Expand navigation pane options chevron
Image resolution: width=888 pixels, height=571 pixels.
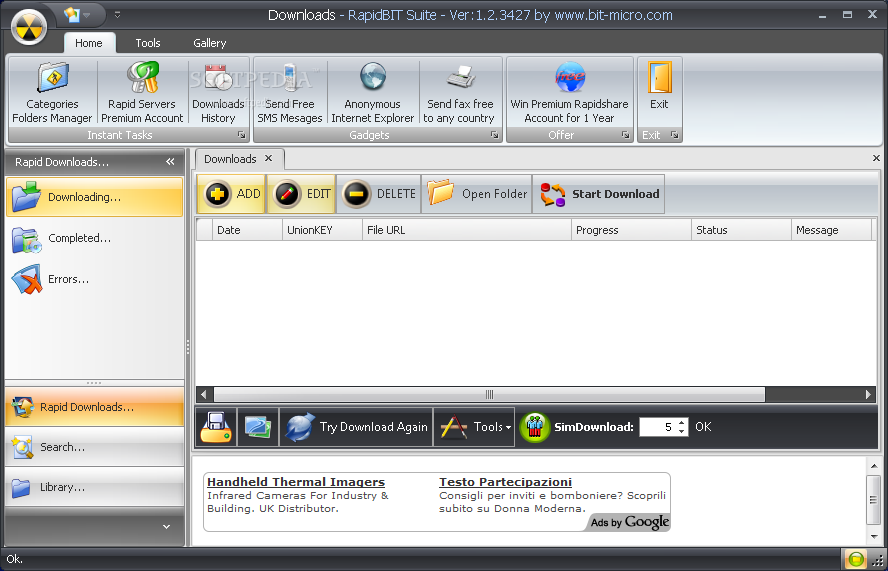(166, 526)
